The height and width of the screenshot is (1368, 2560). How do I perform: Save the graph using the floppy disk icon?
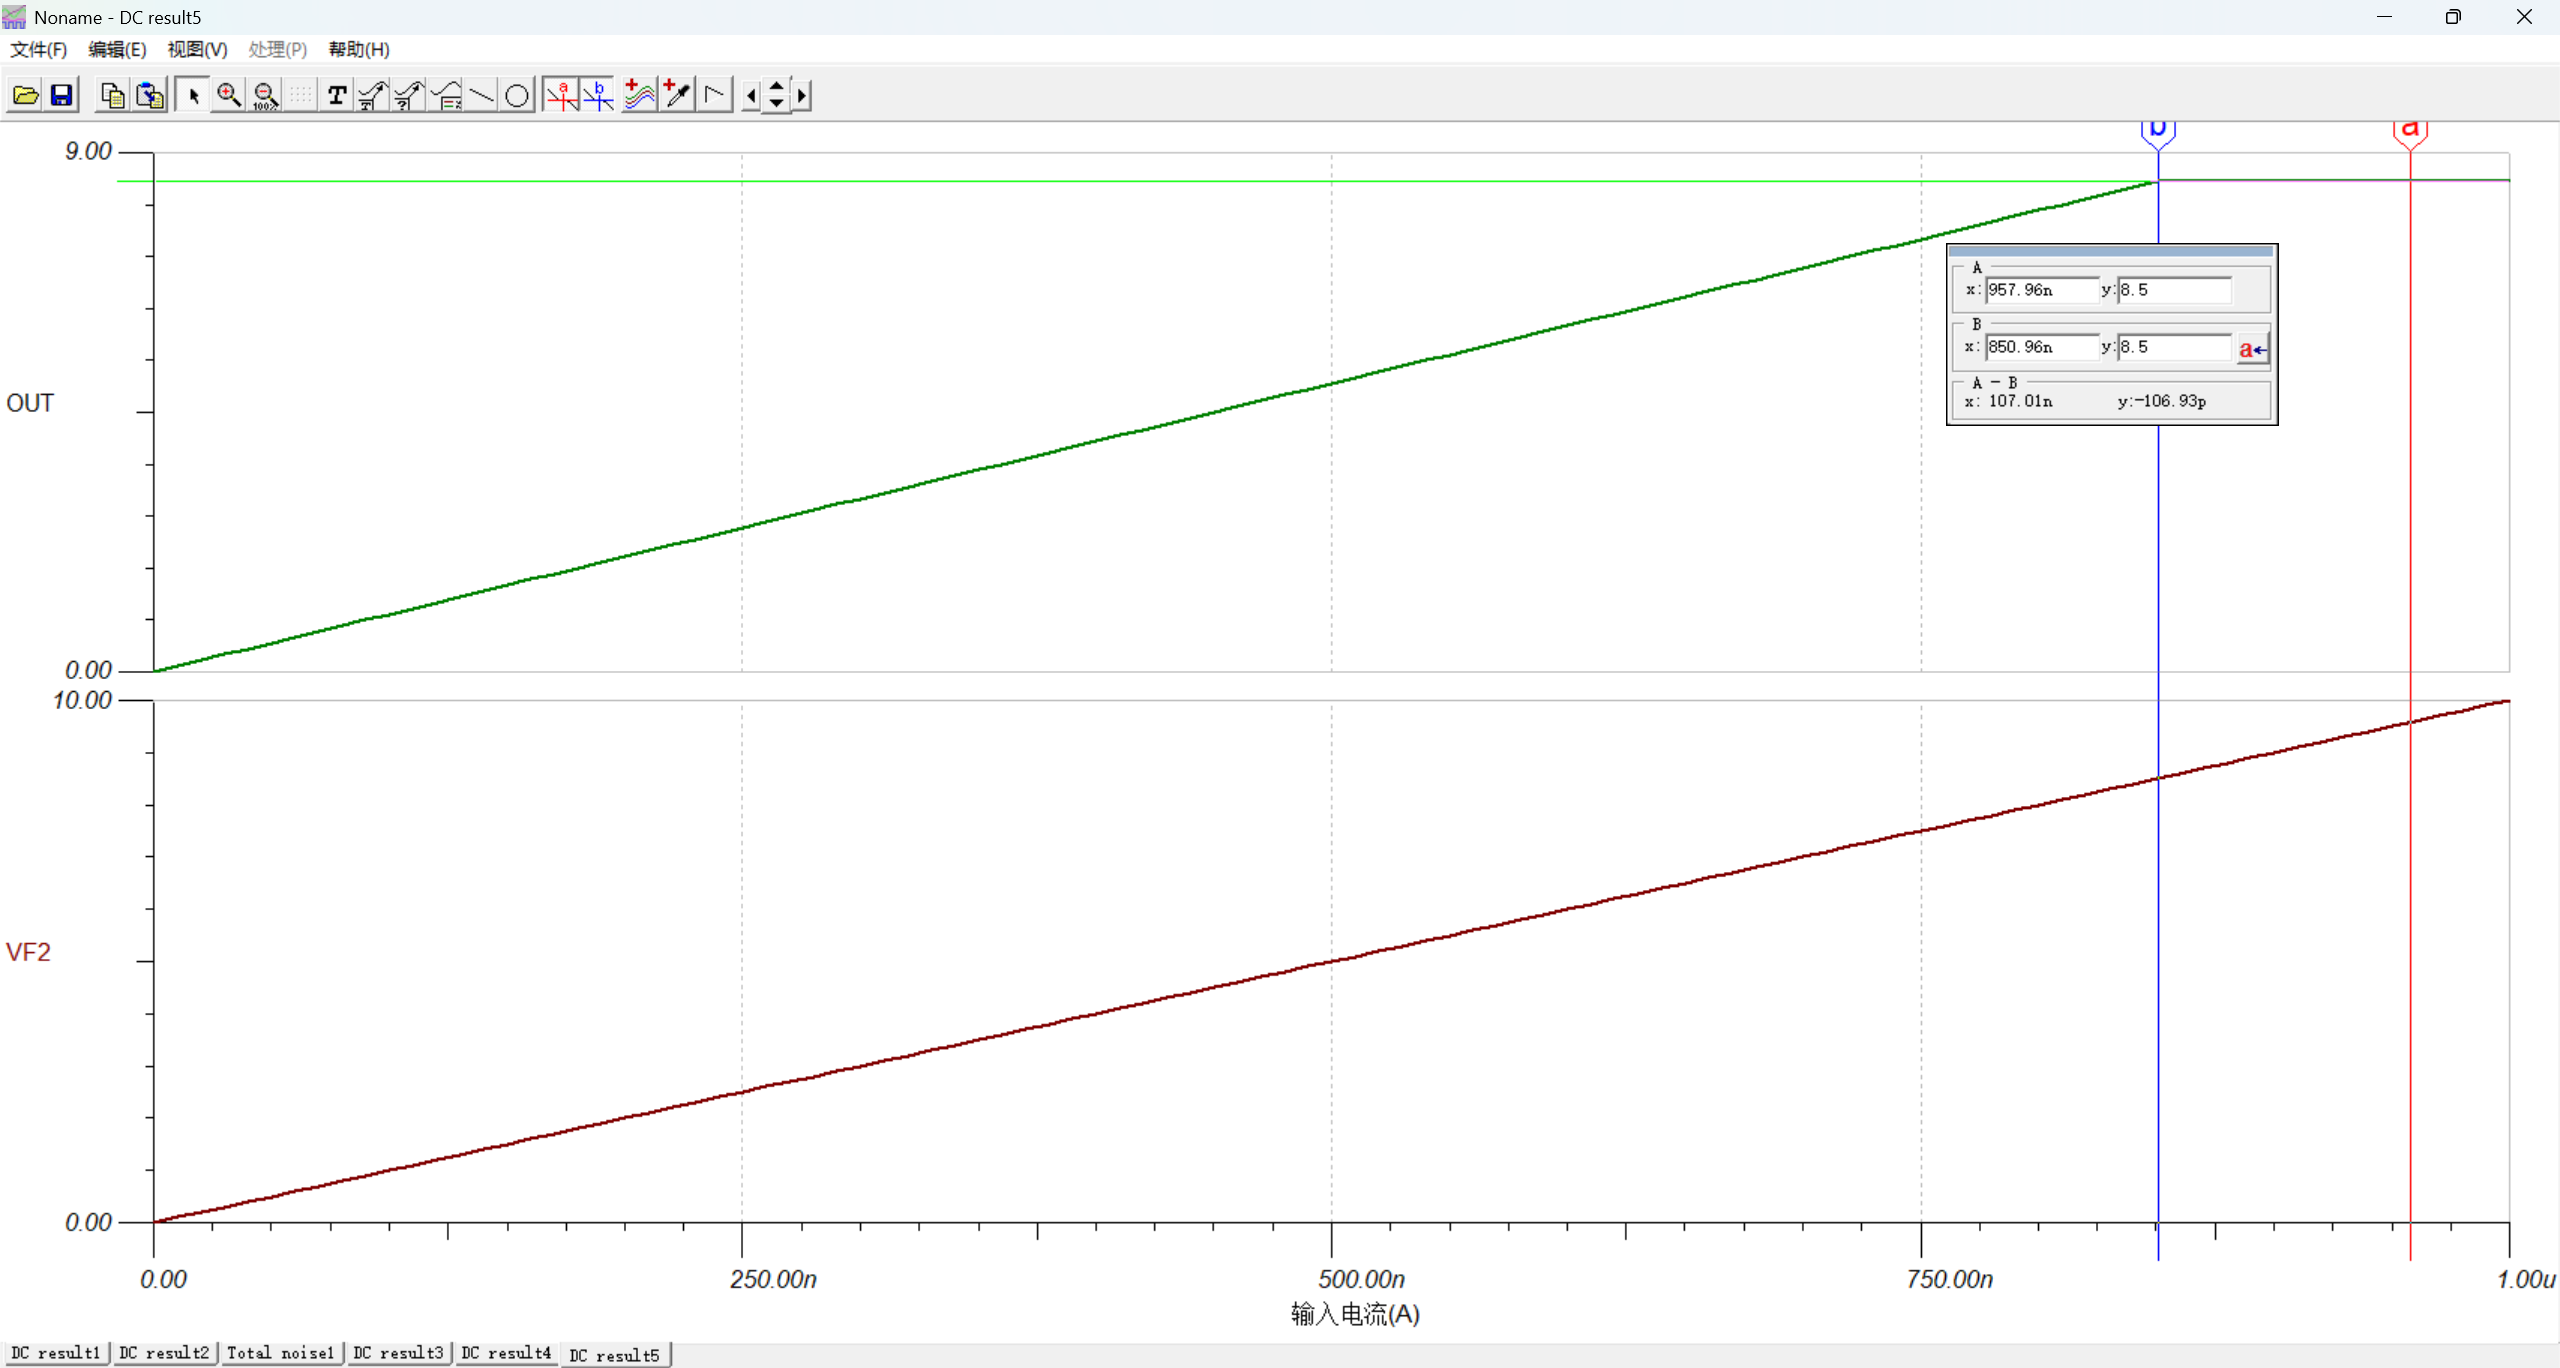click(62, 96)
